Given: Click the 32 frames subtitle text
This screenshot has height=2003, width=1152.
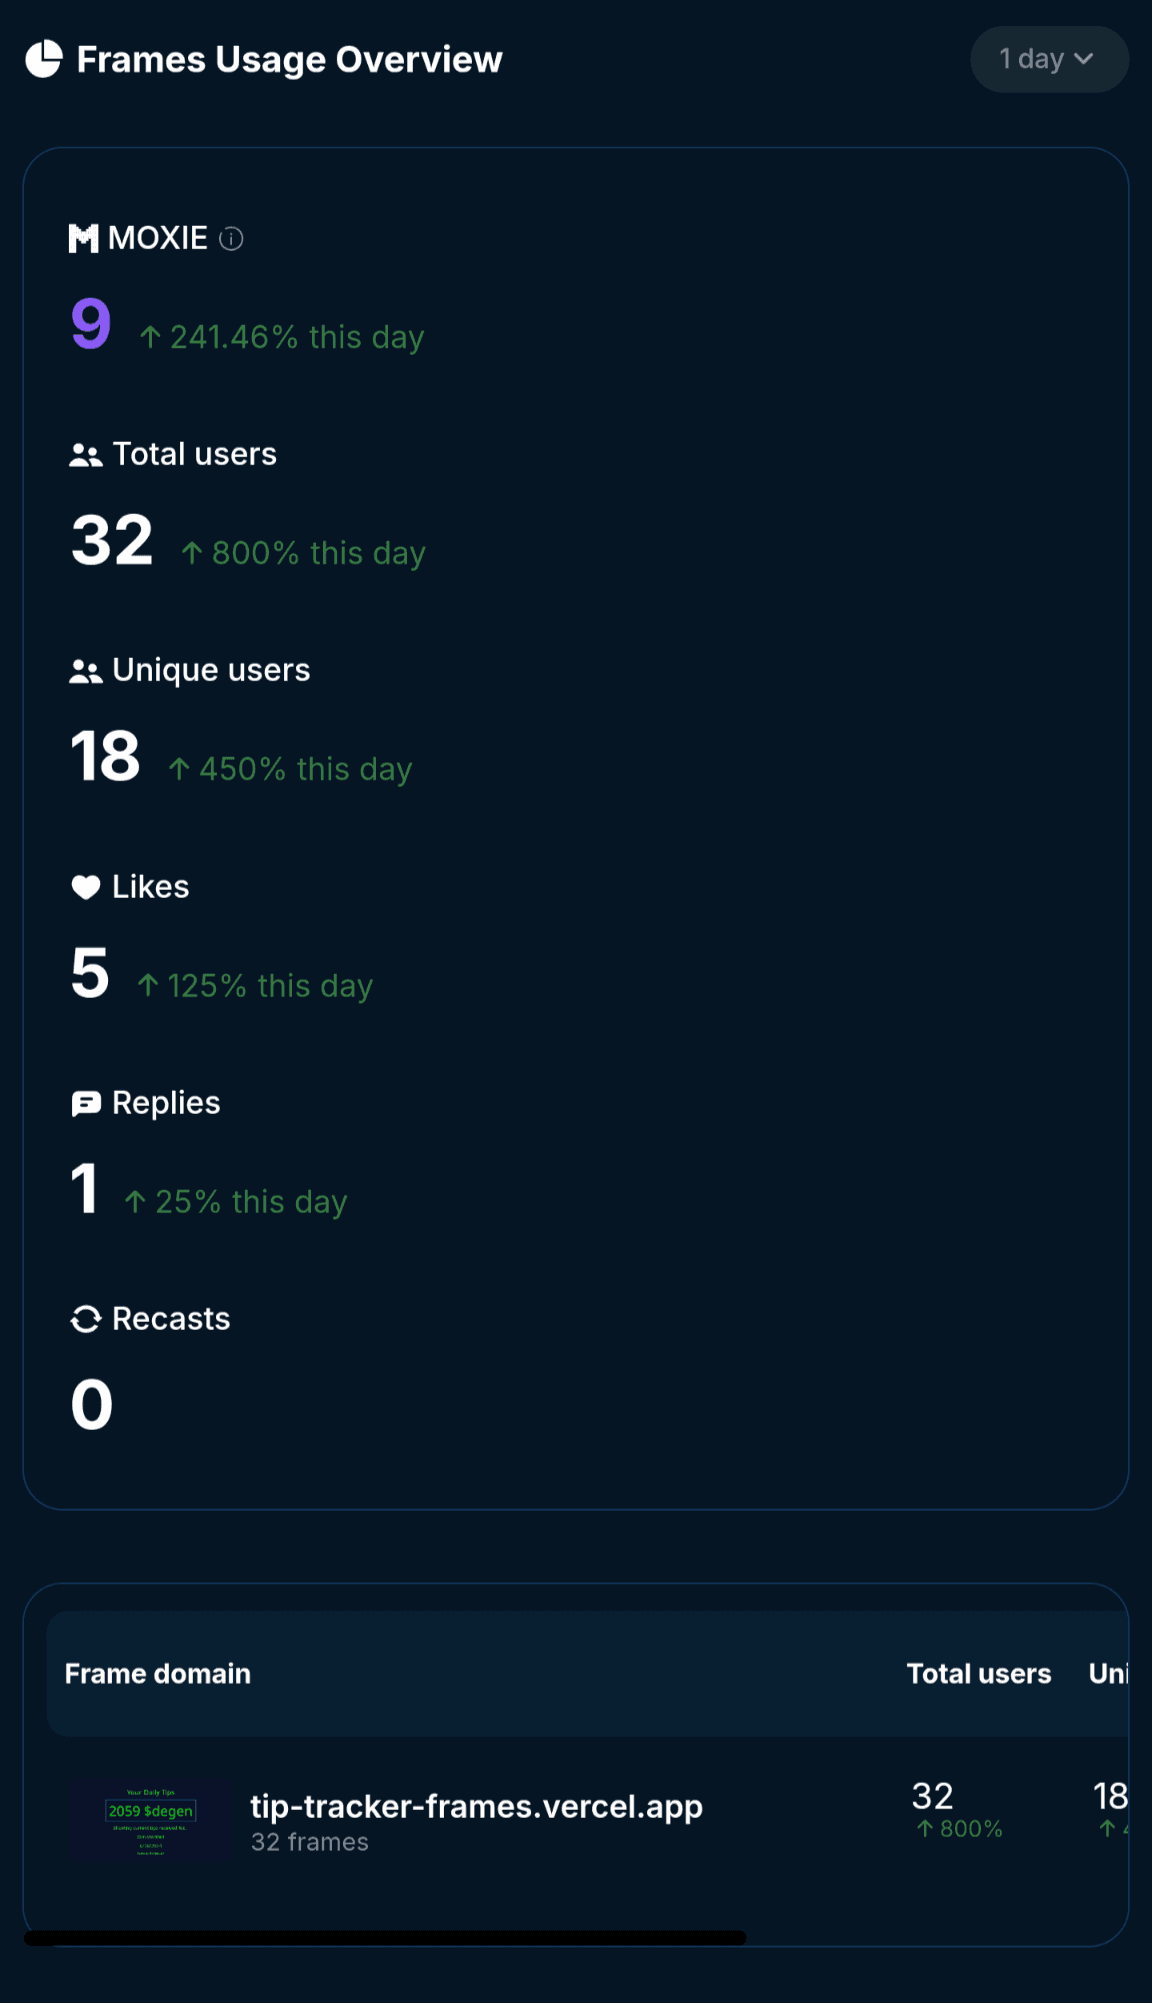Looking at the screenshot, I should pyautogui.click(x=310, y=1842).
